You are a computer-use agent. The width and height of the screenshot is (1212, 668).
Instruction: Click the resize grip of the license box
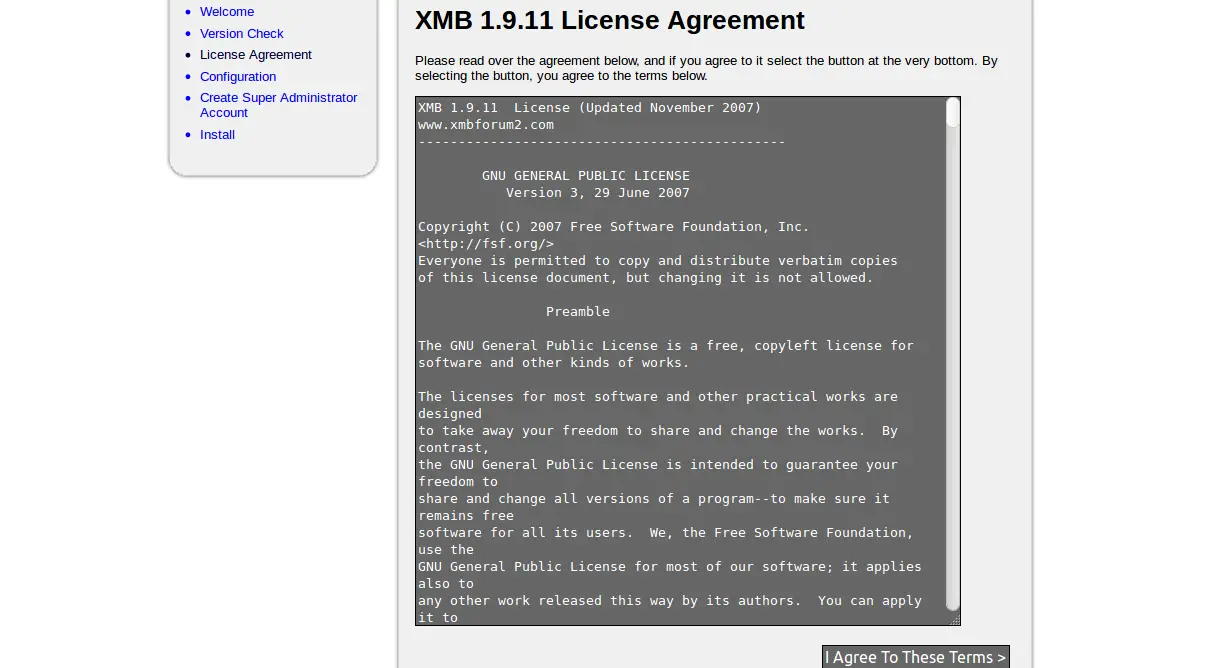(x=954, y=620)
